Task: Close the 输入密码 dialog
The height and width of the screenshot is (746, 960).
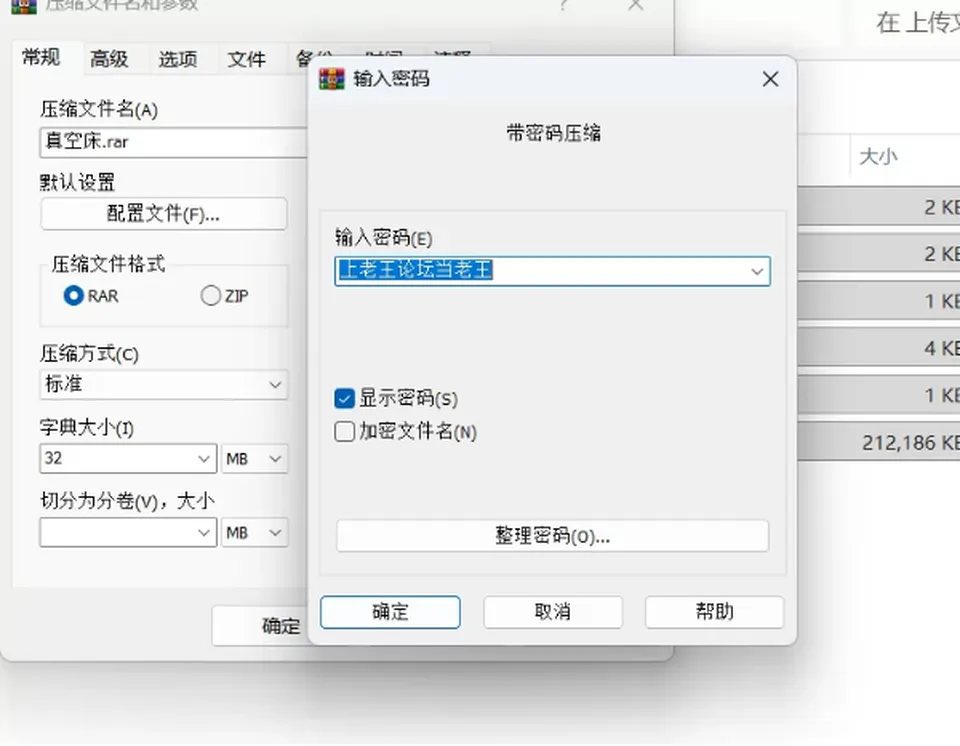Action: [x=770, y=79]
